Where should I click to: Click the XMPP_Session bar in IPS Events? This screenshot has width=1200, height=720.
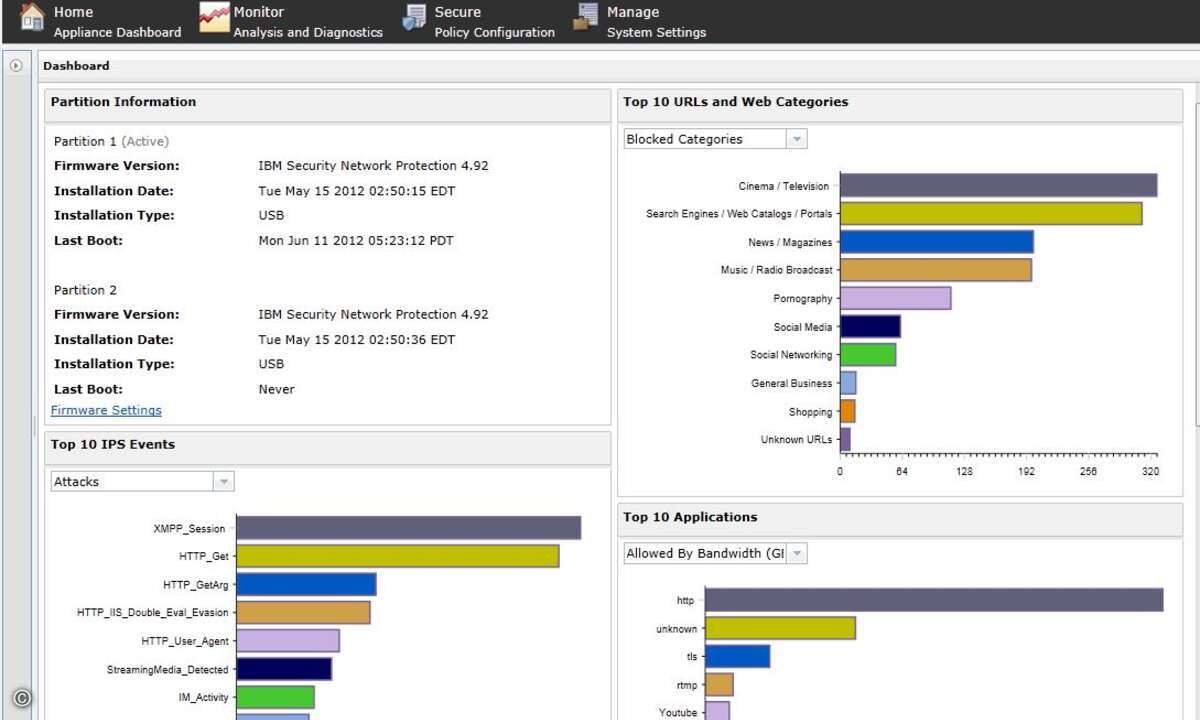click(408, 528)
